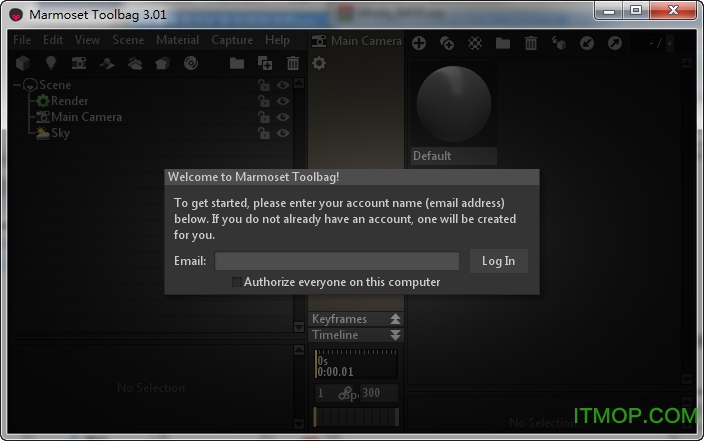Open the Edit menu

[53, 40]
